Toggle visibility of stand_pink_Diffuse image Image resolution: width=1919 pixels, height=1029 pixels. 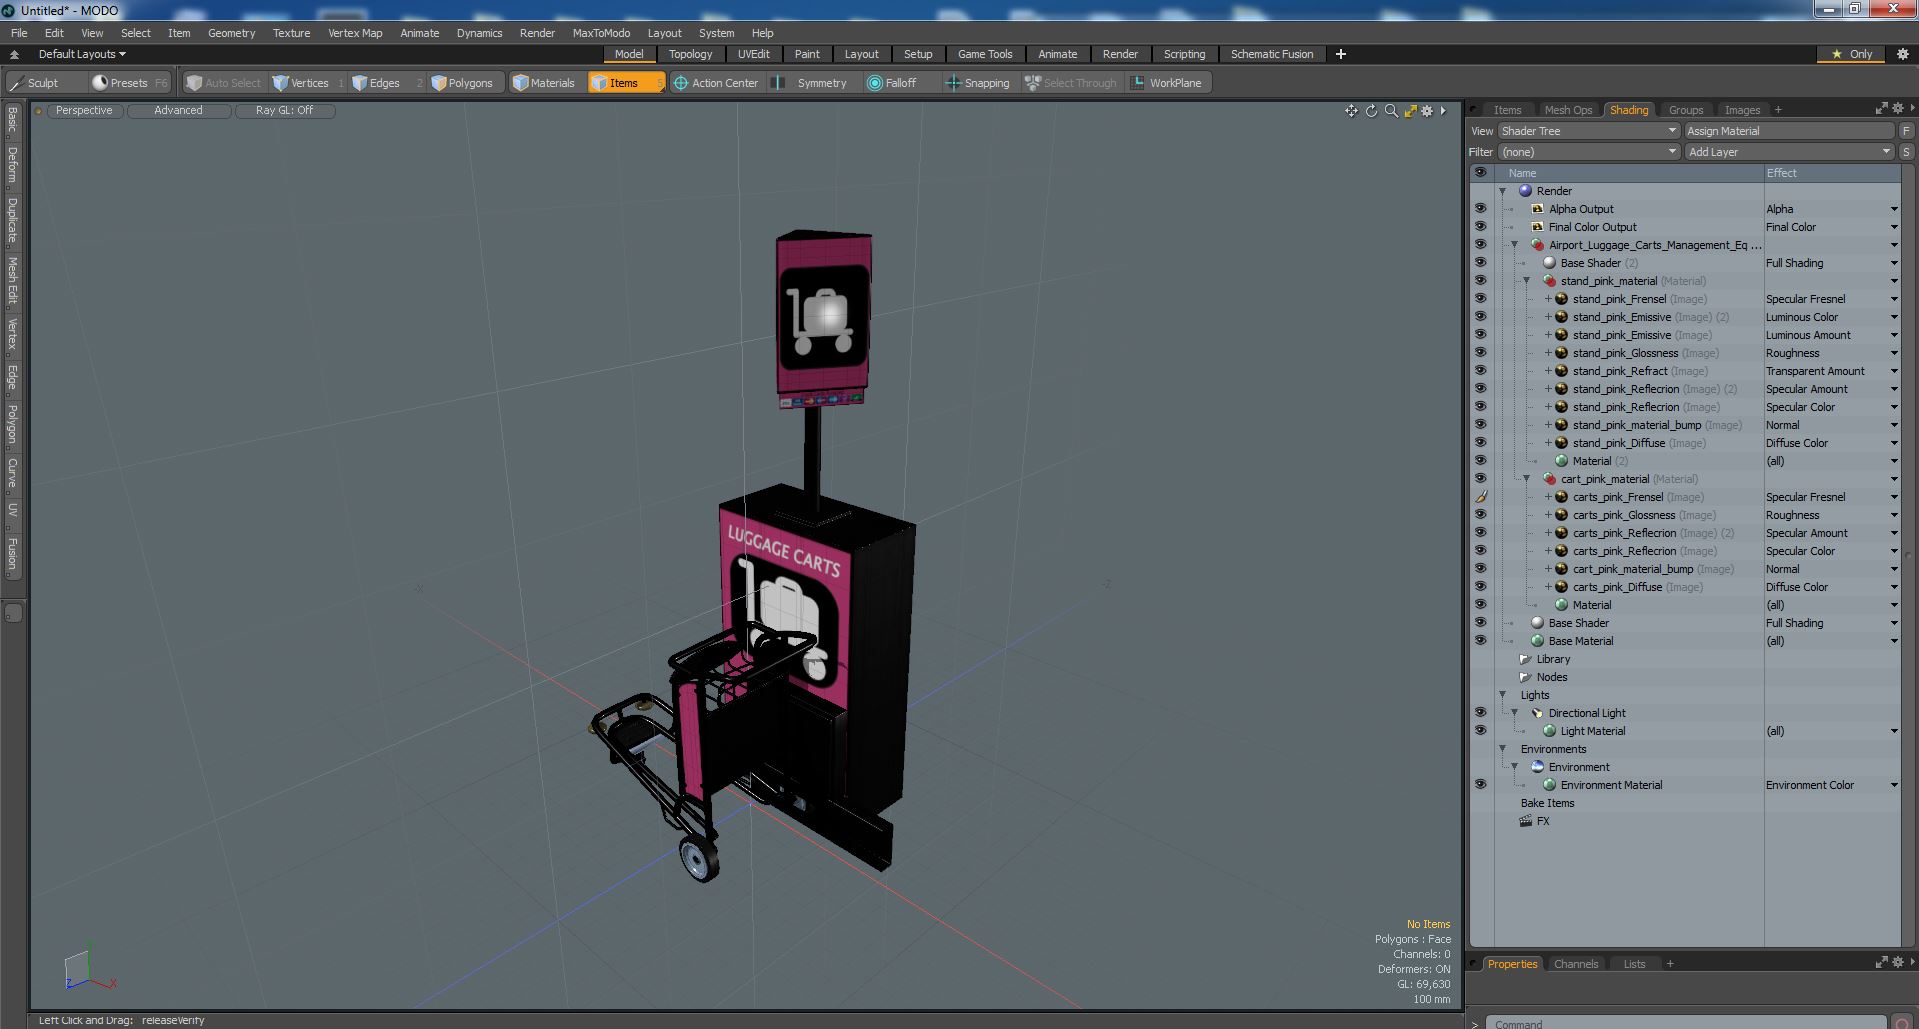click(1480, 443)
